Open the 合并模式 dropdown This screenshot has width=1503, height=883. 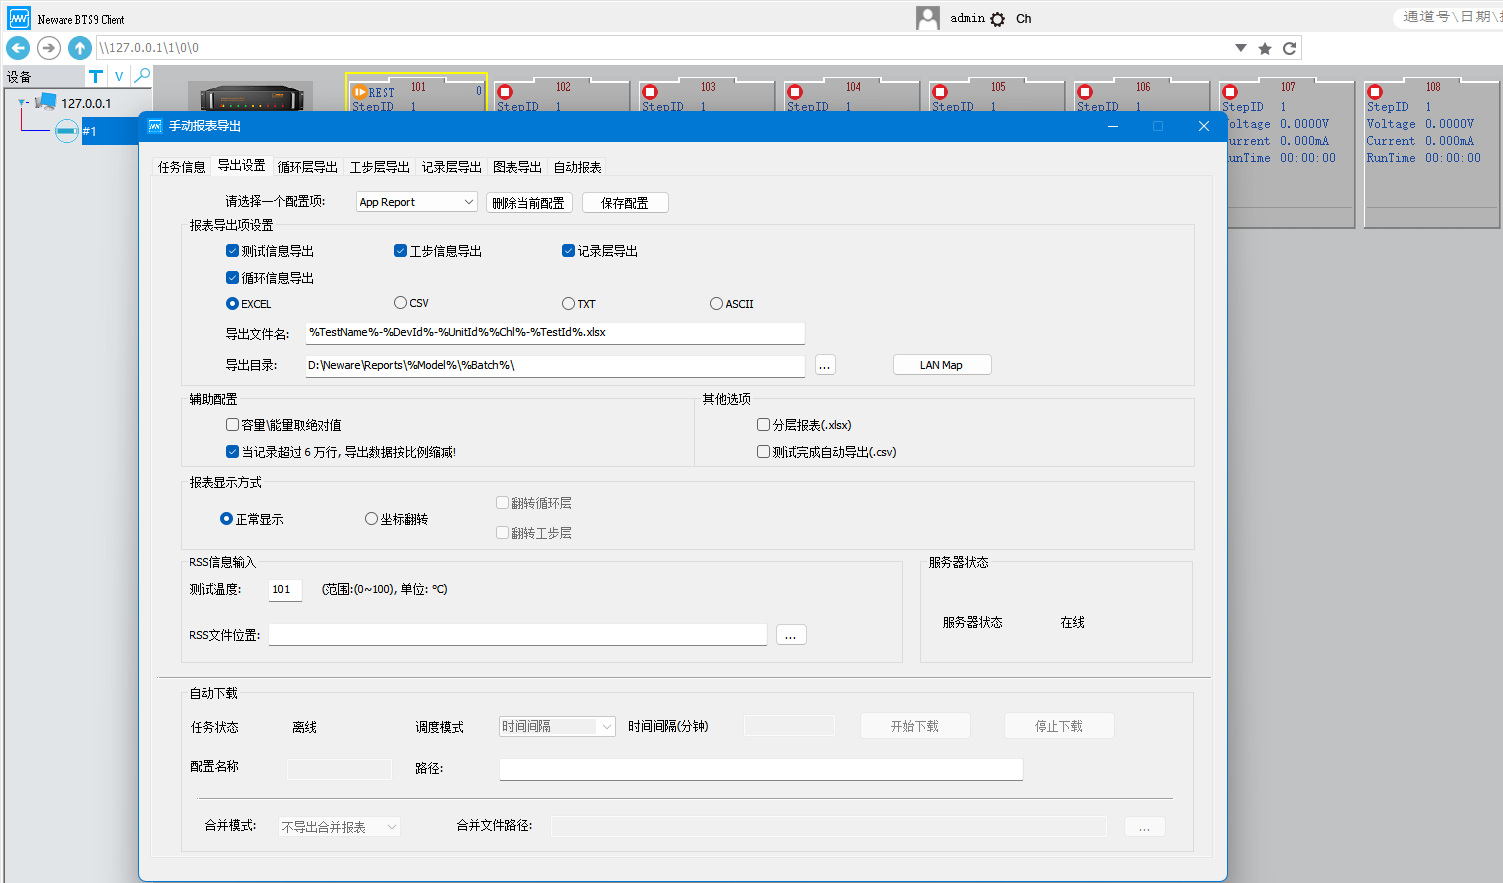tap(339, 827)
